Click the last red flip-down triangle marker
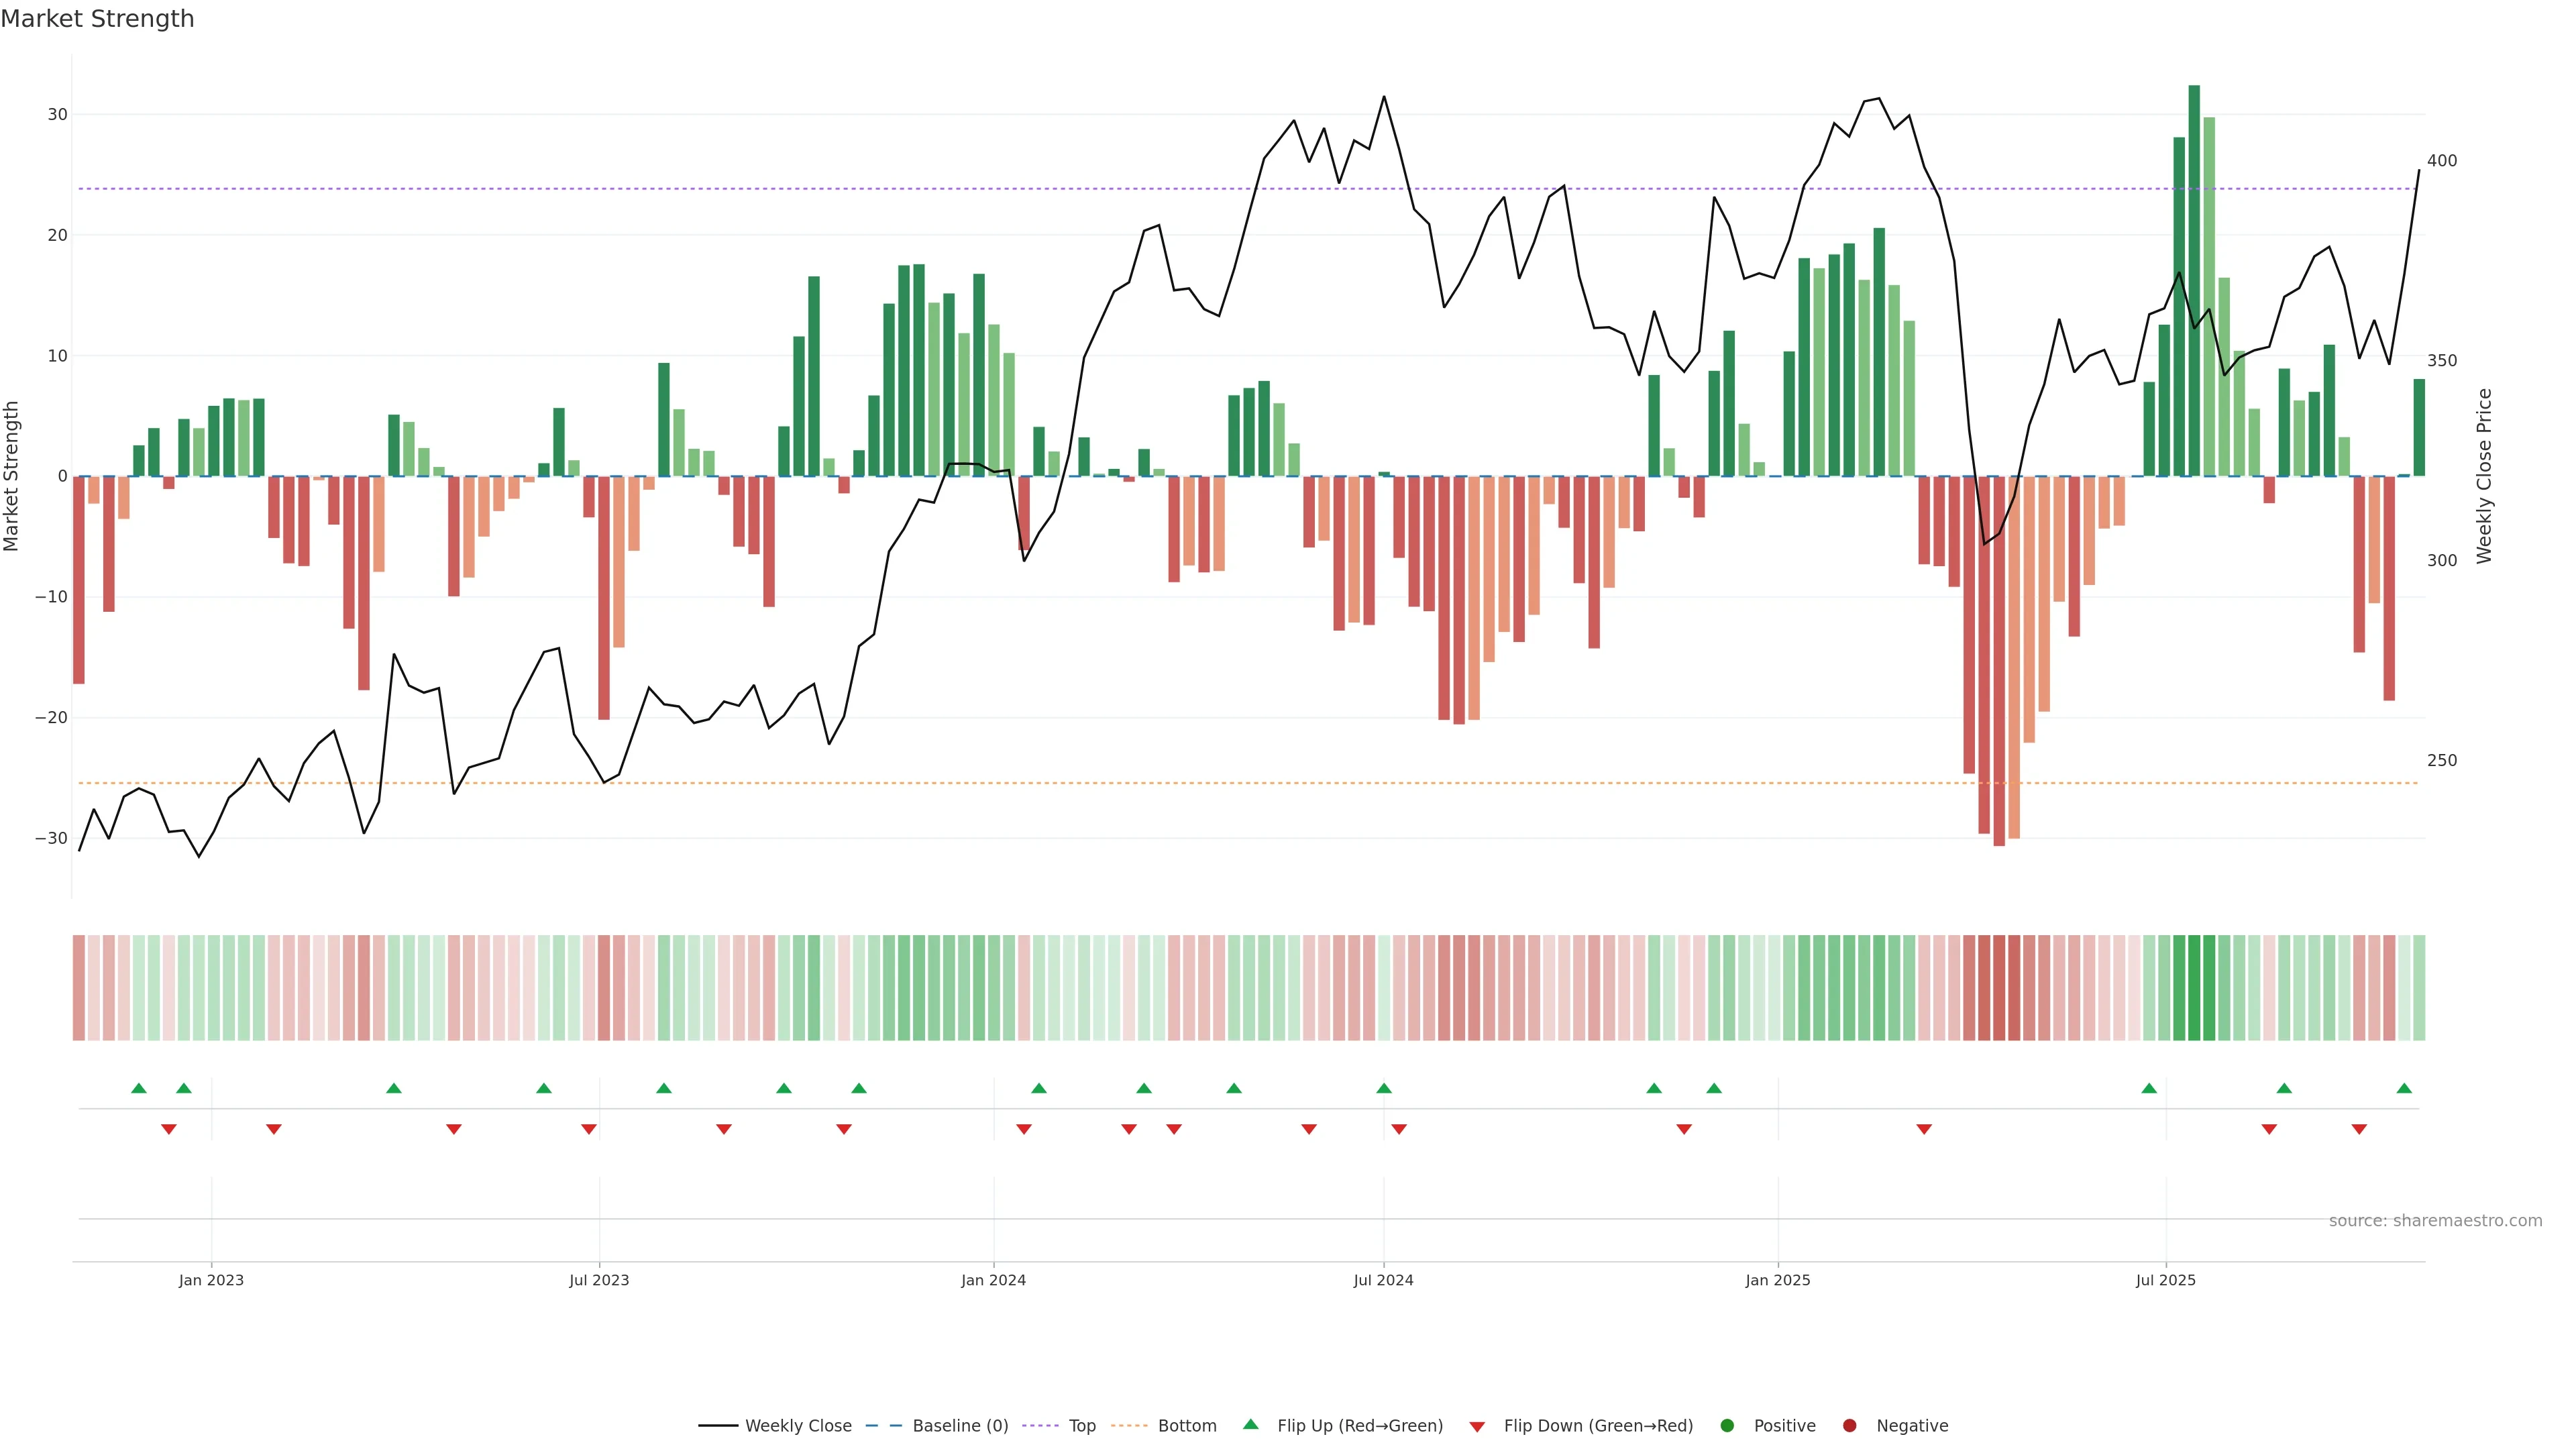 point(2359,1129)
